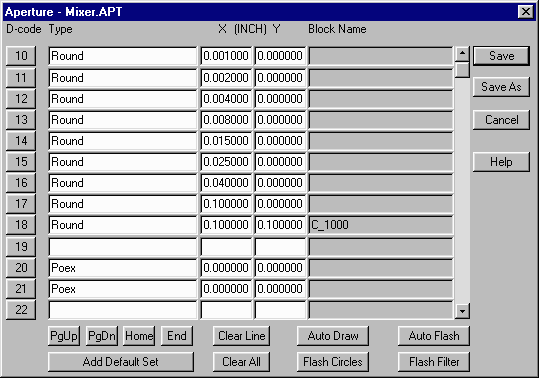Go up a page with PgUp
Image resolution: width=539 pixels, height=378 pixels.
pyautogui.click(x=64, y=336)
